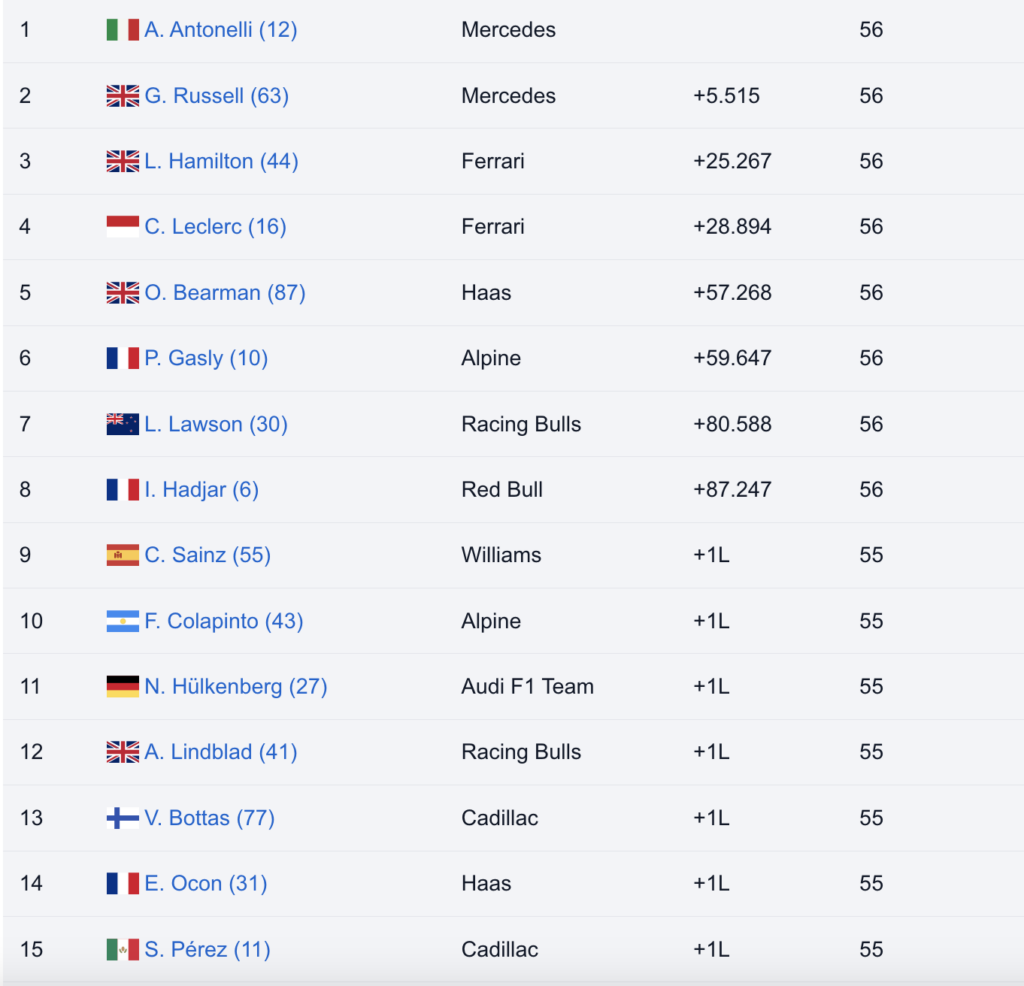The image size is (1024, 986).
Task: Click the Audi F1 Team cell
Action: pos(527,687)
